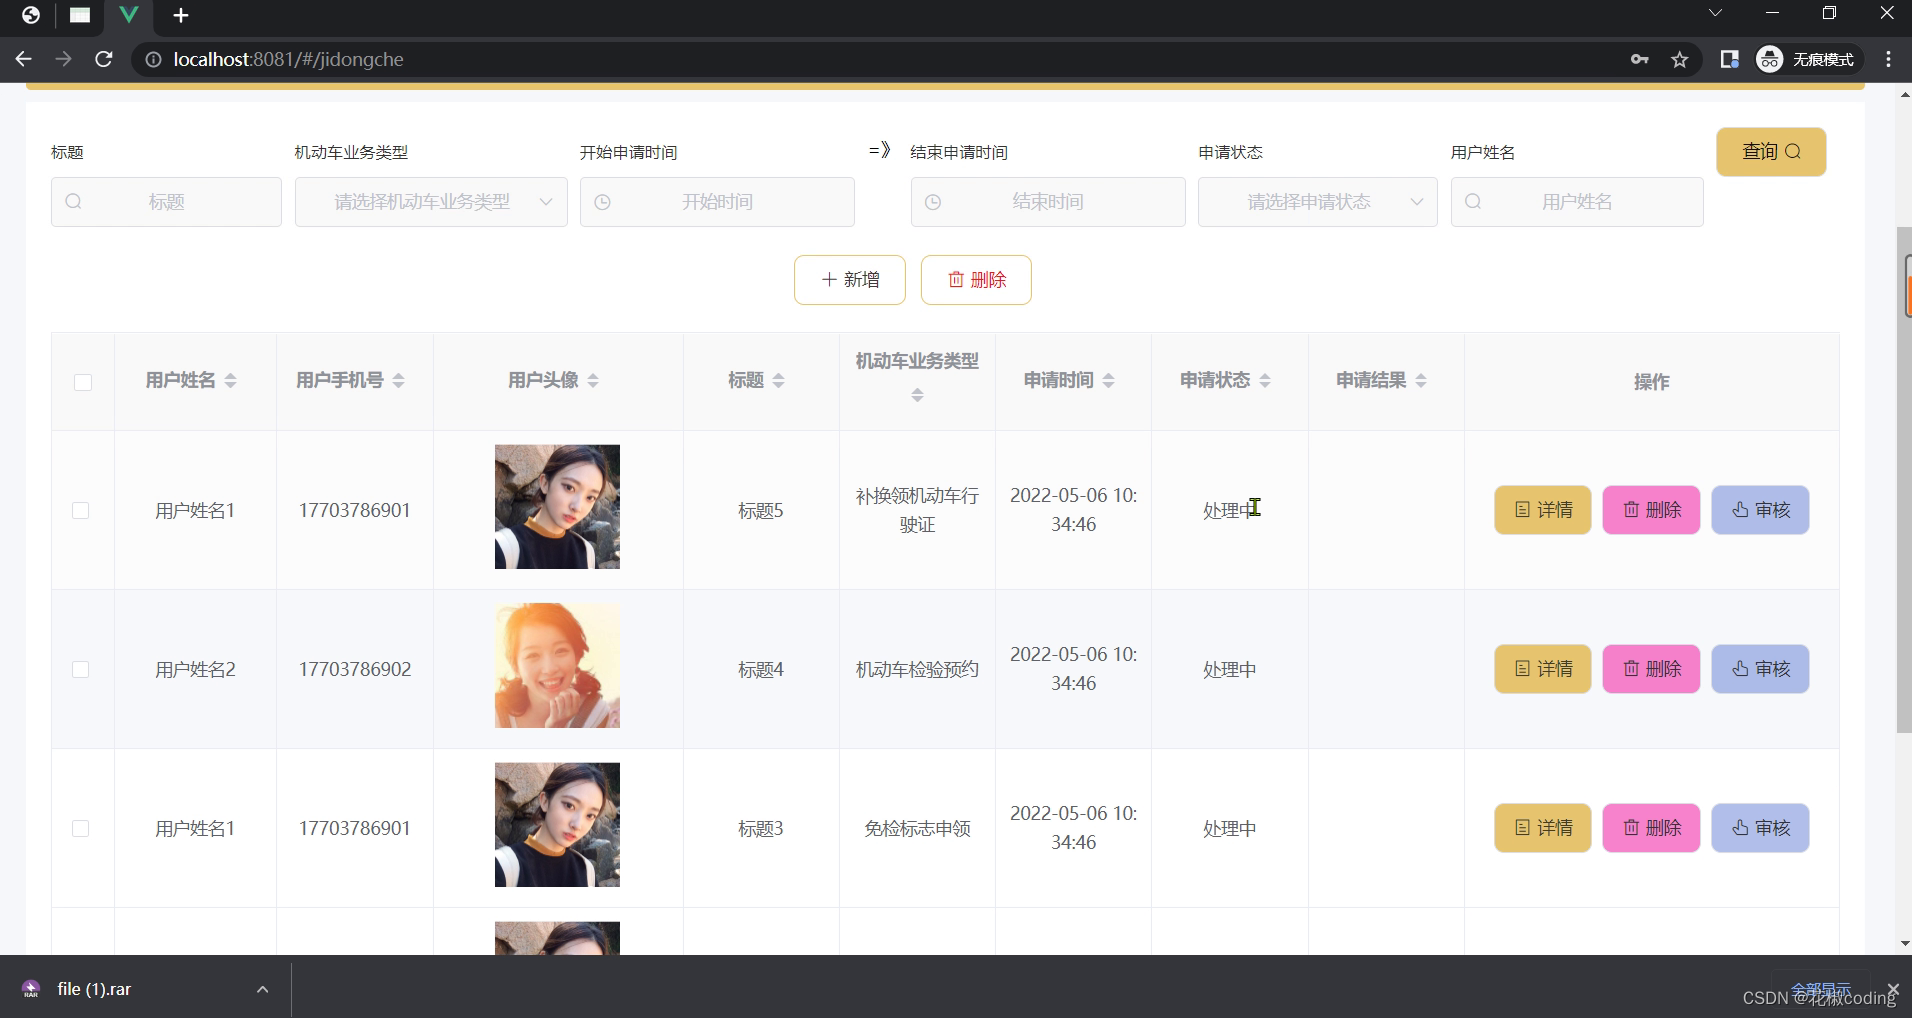The width and height of the screenshot is (1912, 1018).
Task: Sort by 机动车业务类型 column
Action: coord(917,395)
